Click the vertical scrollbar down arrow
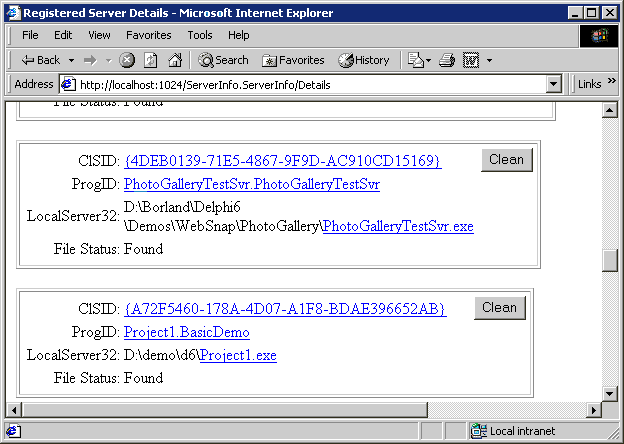624x444 pixels. pos(610,394)
